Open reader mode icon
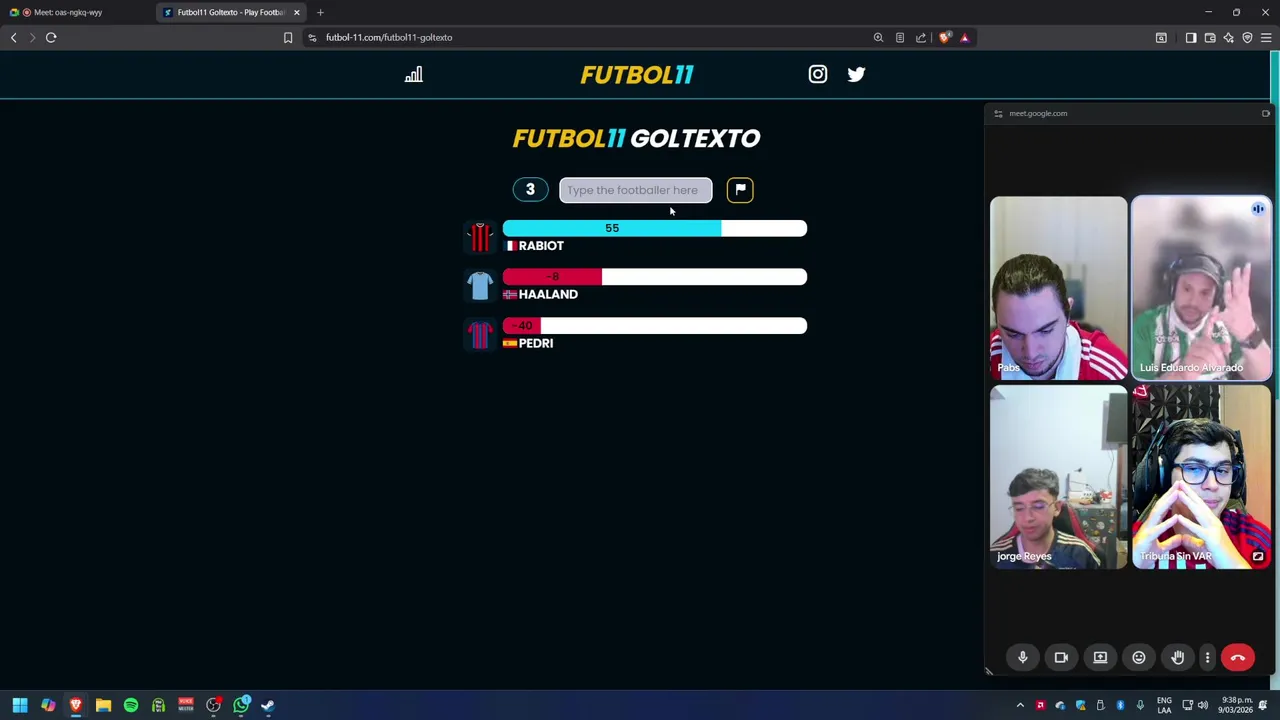 (x=899, y=38)
